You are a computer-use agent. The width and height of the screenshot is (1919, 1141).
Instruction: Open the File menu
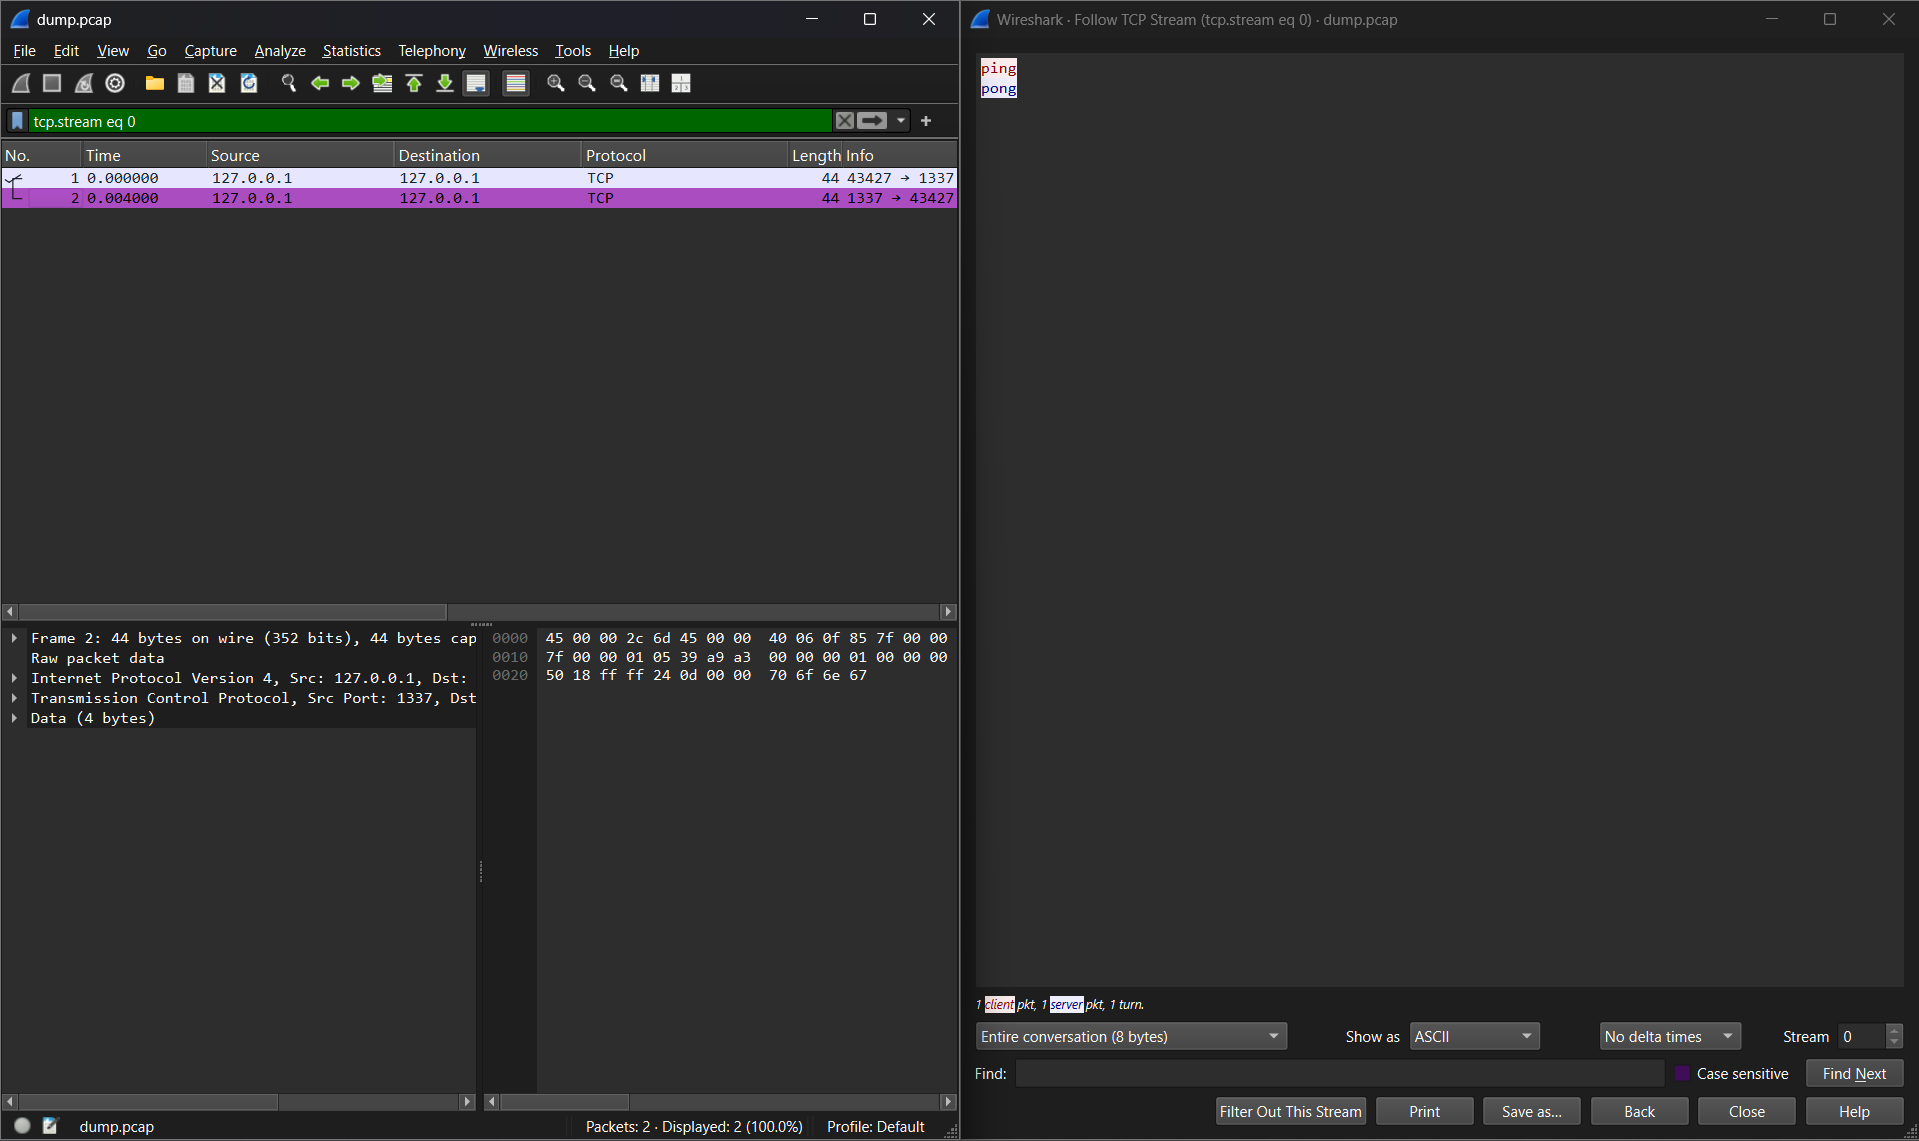point(24,51)
